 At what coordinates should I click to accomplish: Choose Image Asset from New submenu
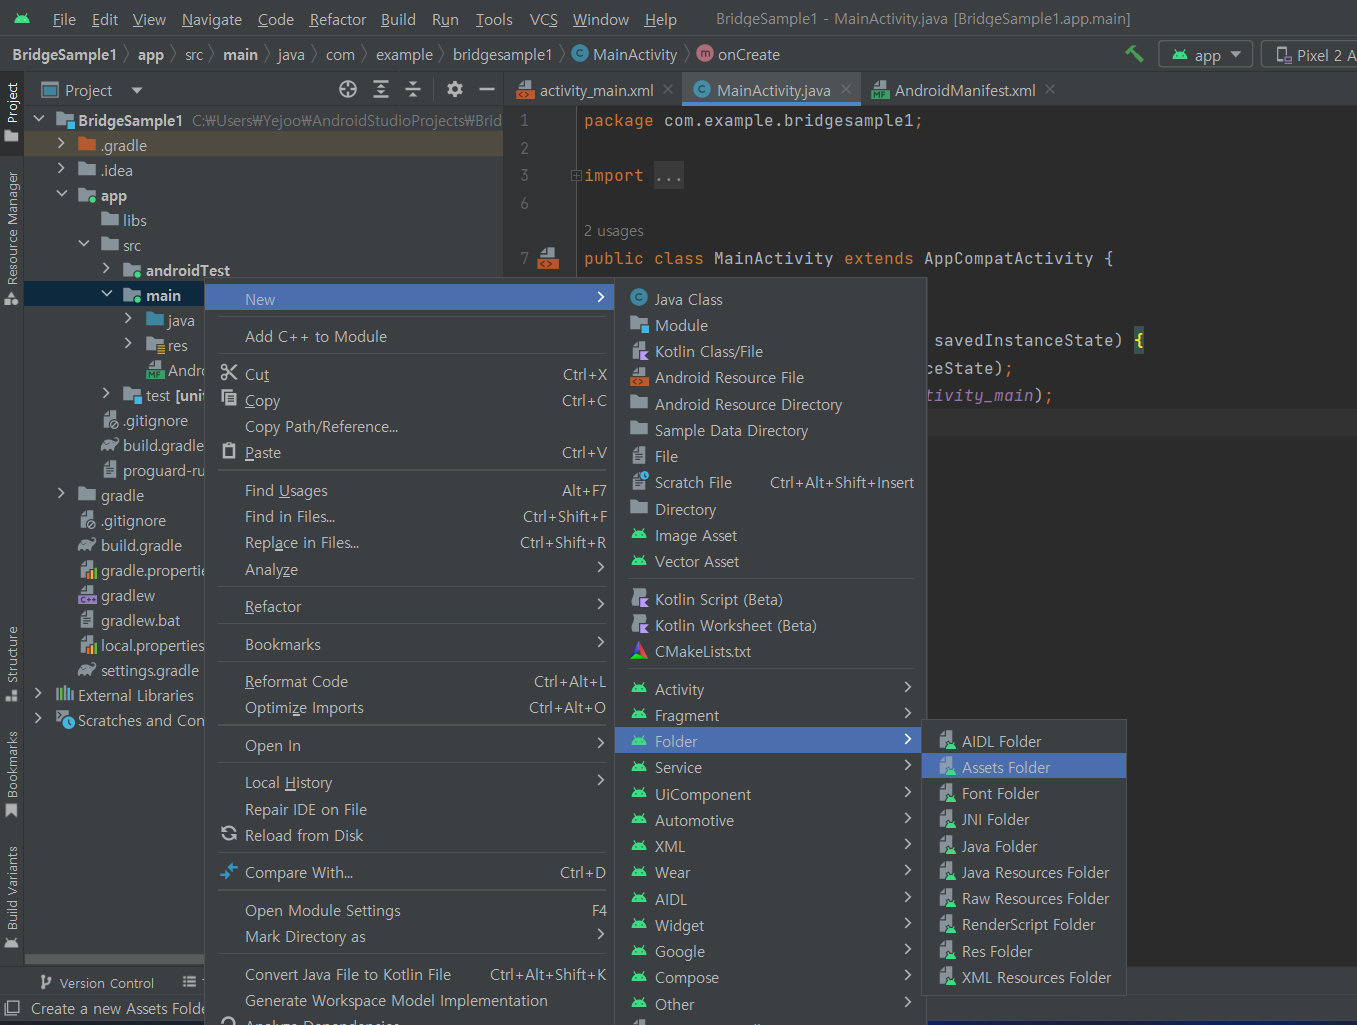click(768, 535)
